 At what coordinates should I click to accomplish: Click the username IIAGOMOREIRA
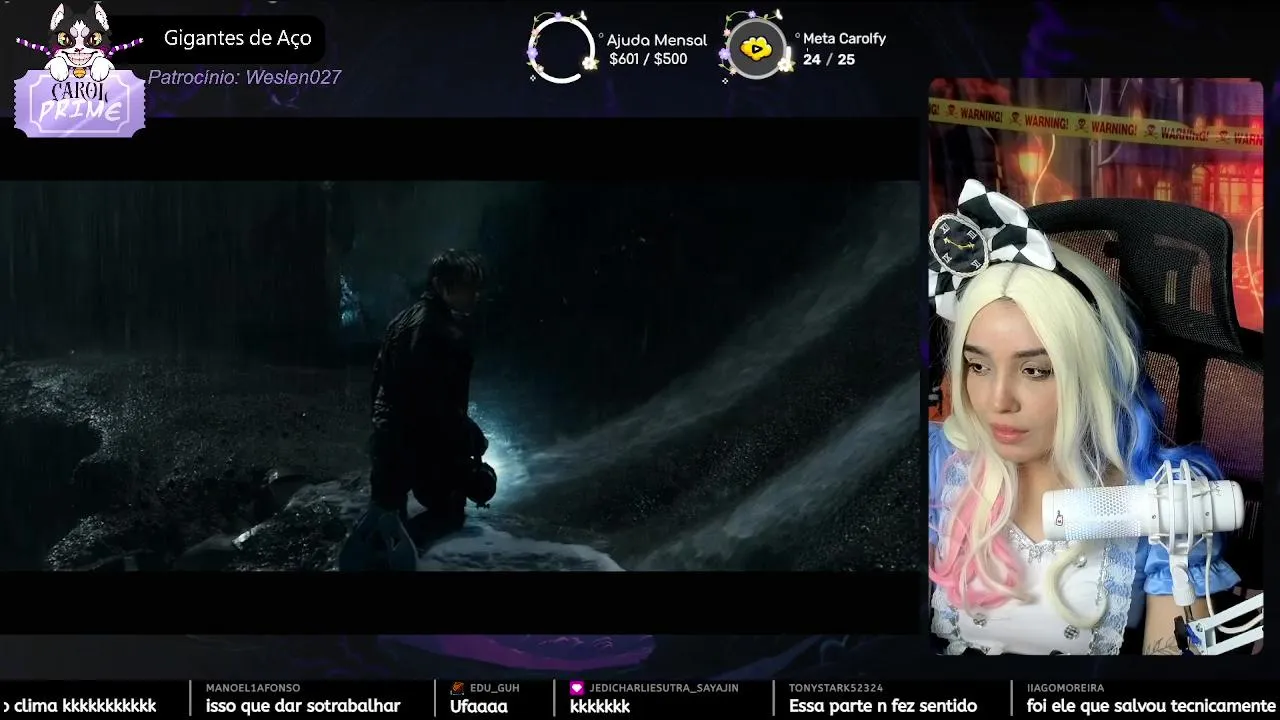1065,688
